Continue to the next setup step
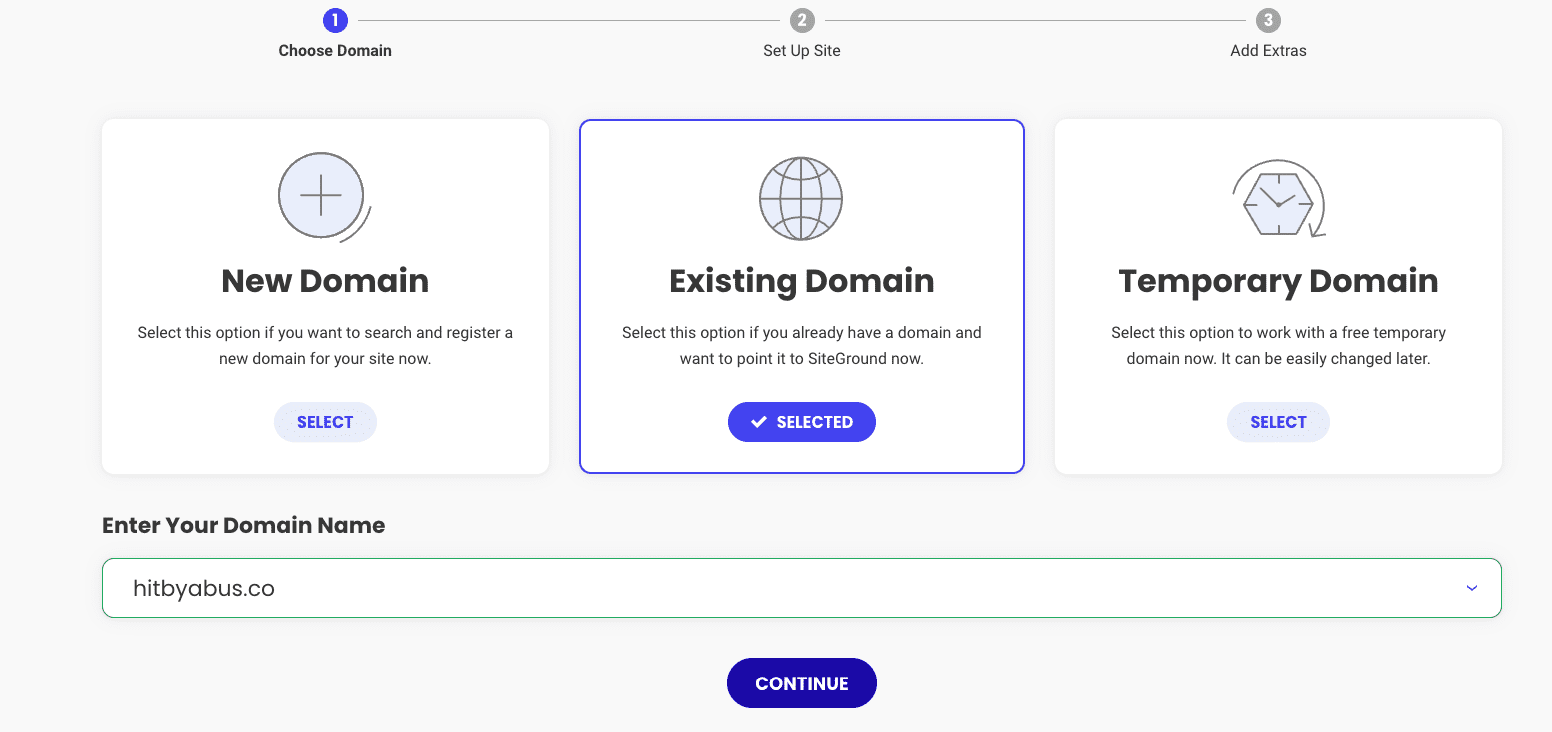The height and width of the screenshot is (732, 1552). (x=801, y=683)
